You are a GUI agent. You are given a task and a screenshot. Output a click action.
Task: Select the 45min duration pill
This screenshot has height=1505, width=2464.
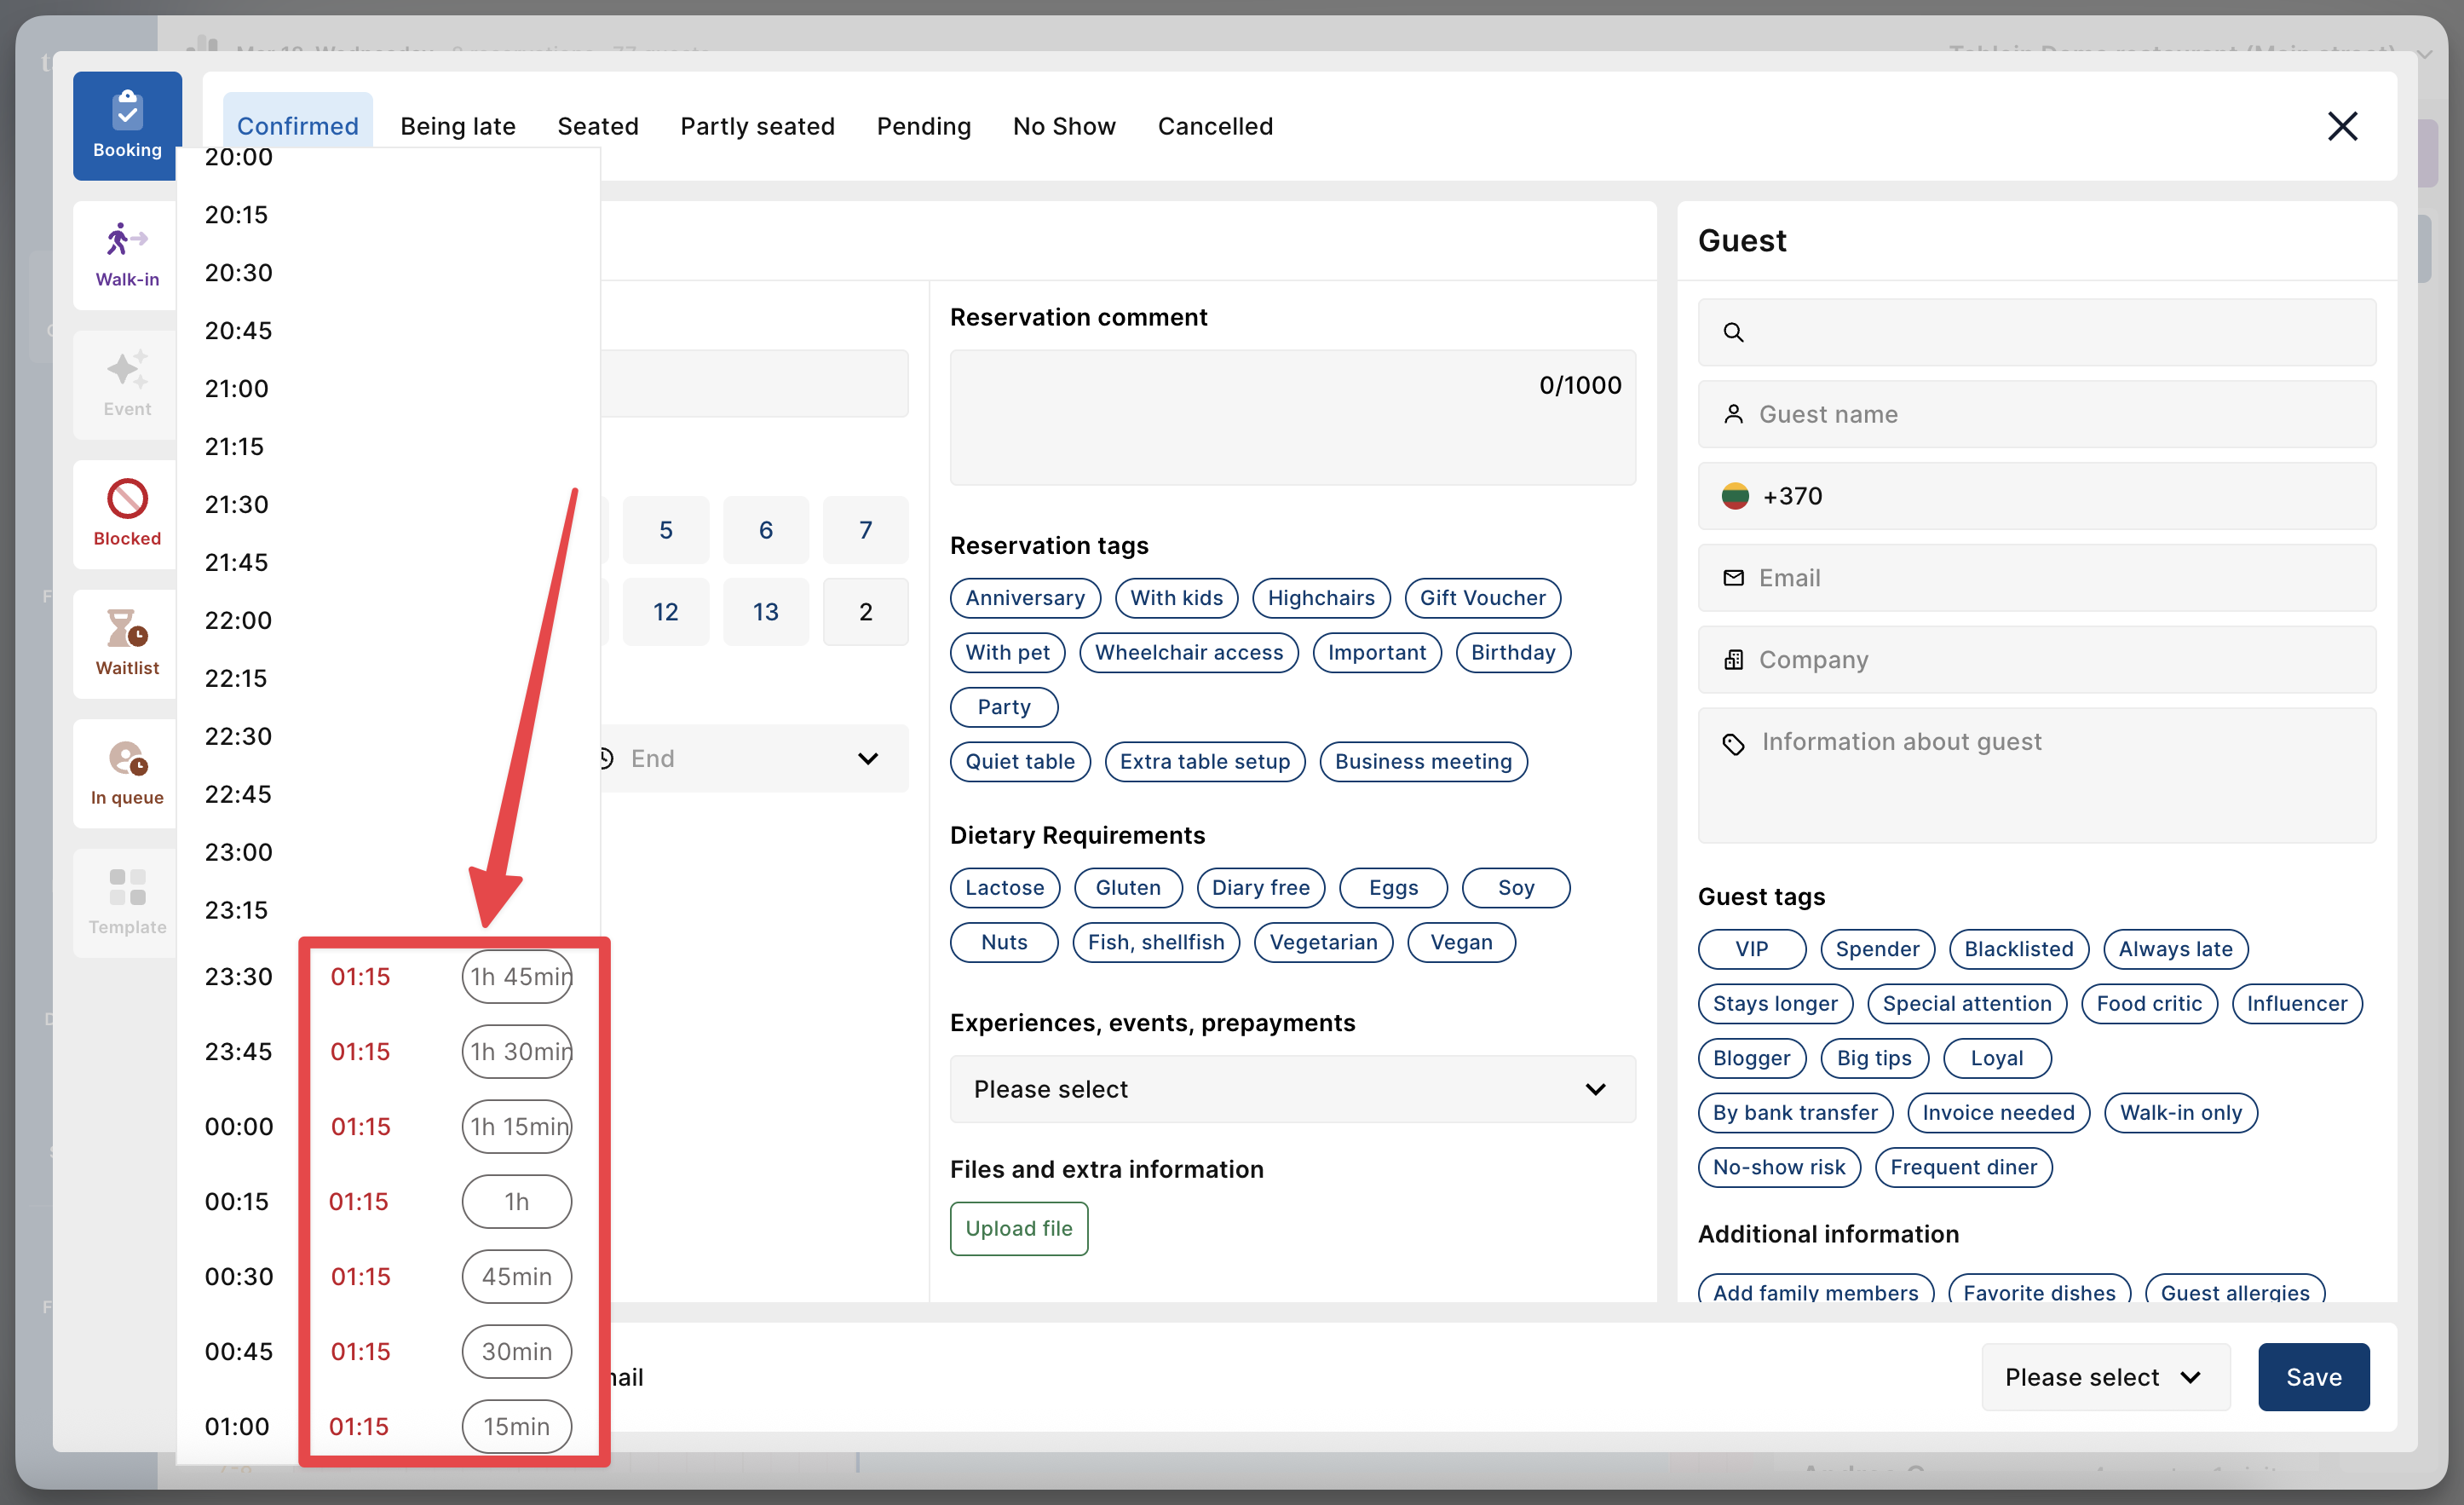pyautogui.click(x=516, y=1275)
